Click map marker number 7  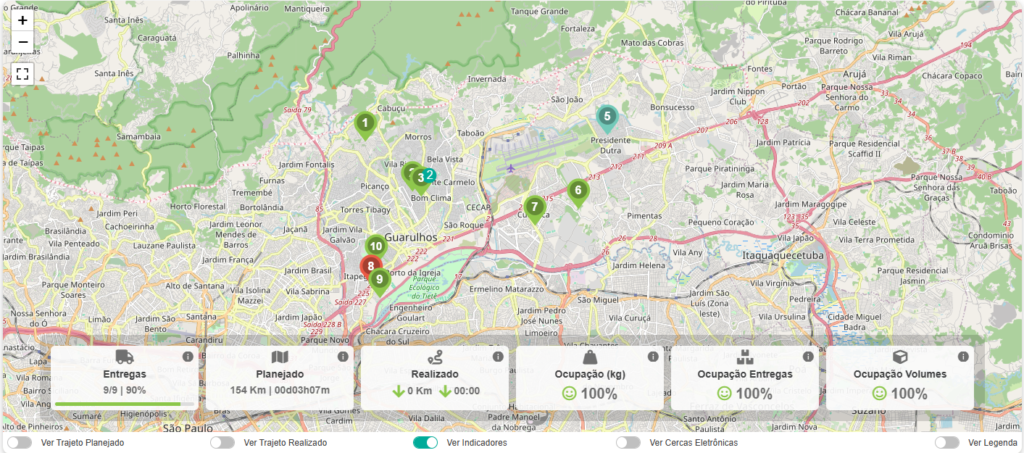[534, 208]
